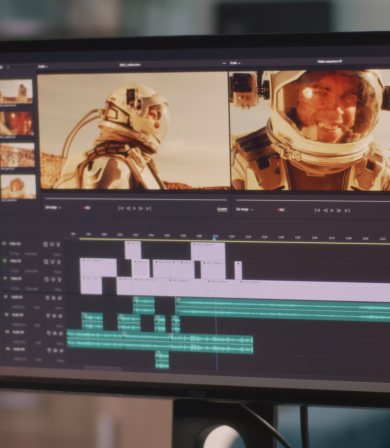Click first track icon on Video 03 header
This screenshot has width=390, height=448.
point(45,244)
